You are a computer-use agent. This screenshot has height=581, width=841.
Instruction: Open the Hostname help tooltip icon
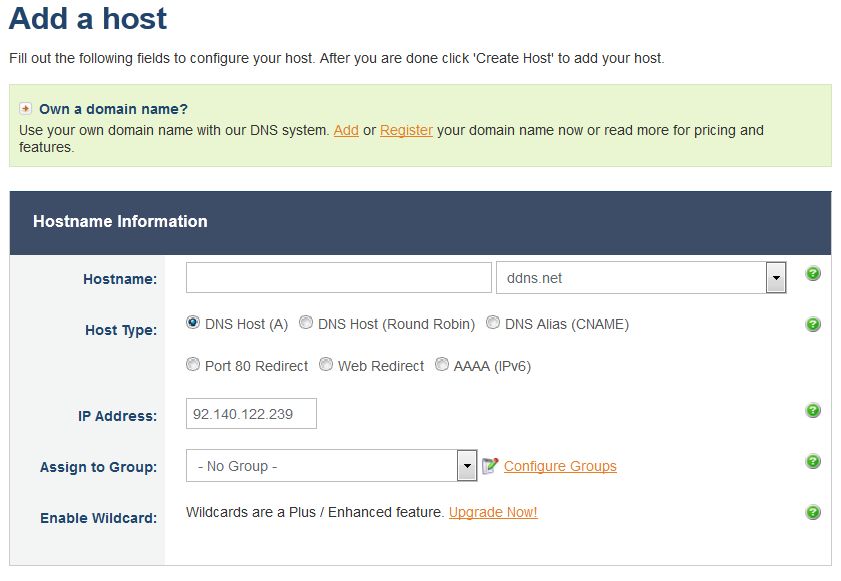(812, 273)
